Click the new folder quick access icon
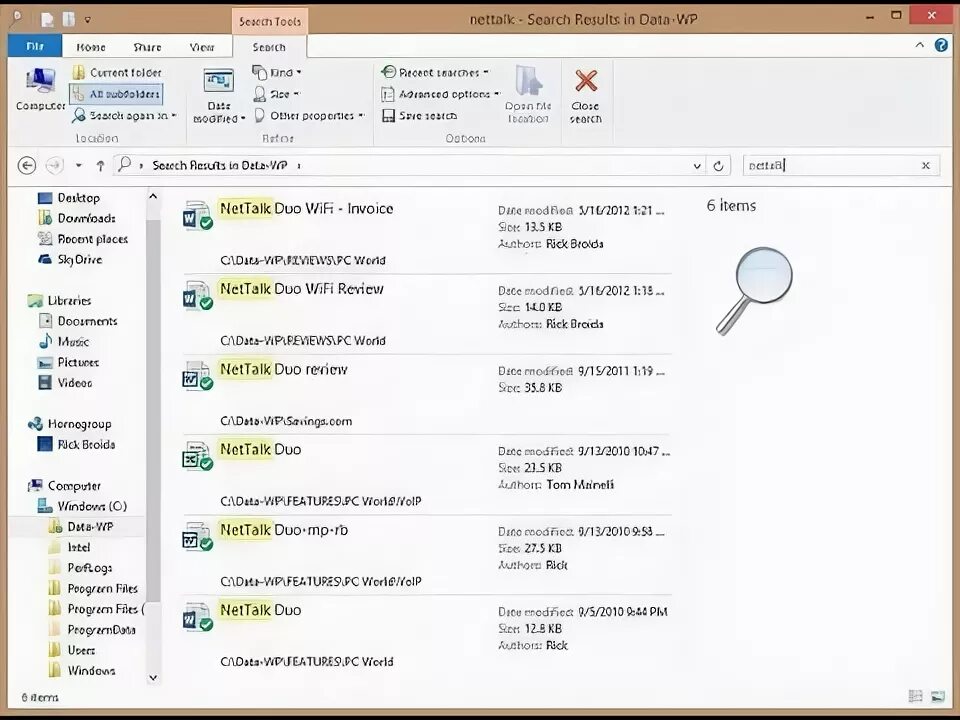This screenshot has width=960, height=720. pyautogui.click(x=69, y=20)
